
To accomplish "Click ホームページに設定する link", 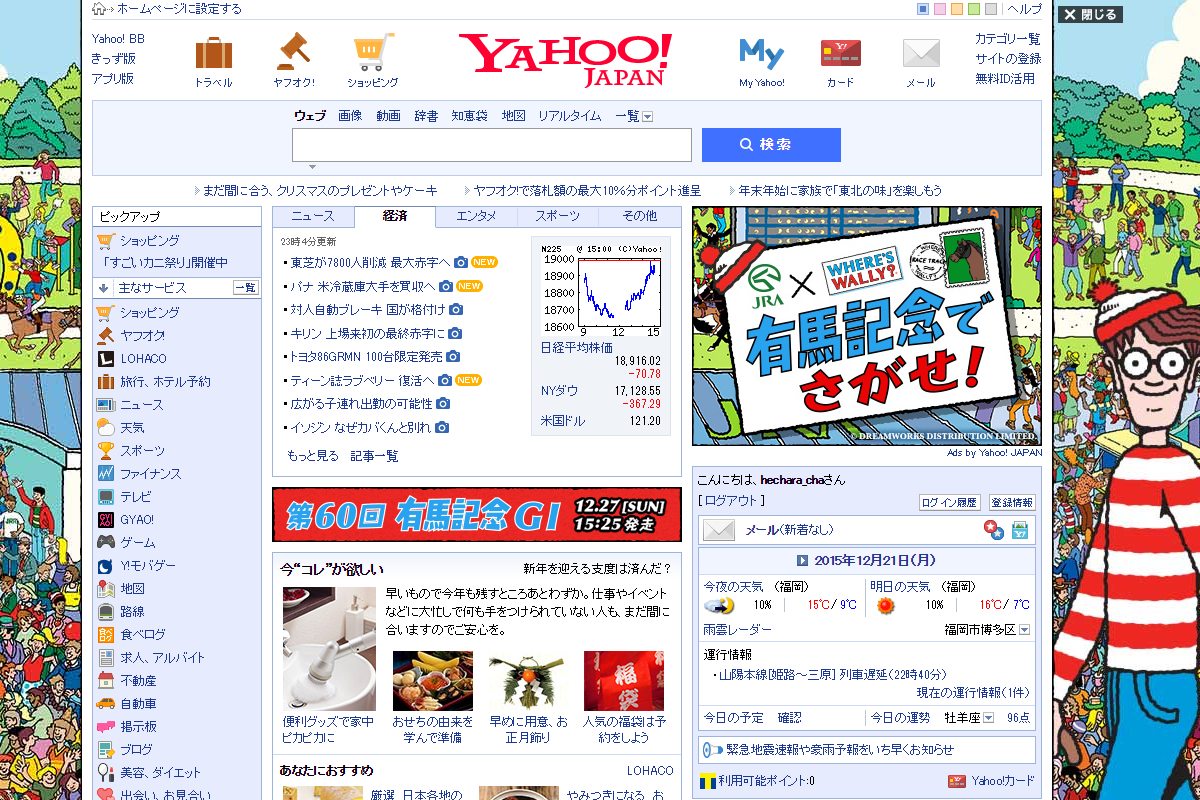I will coord(179,9).
